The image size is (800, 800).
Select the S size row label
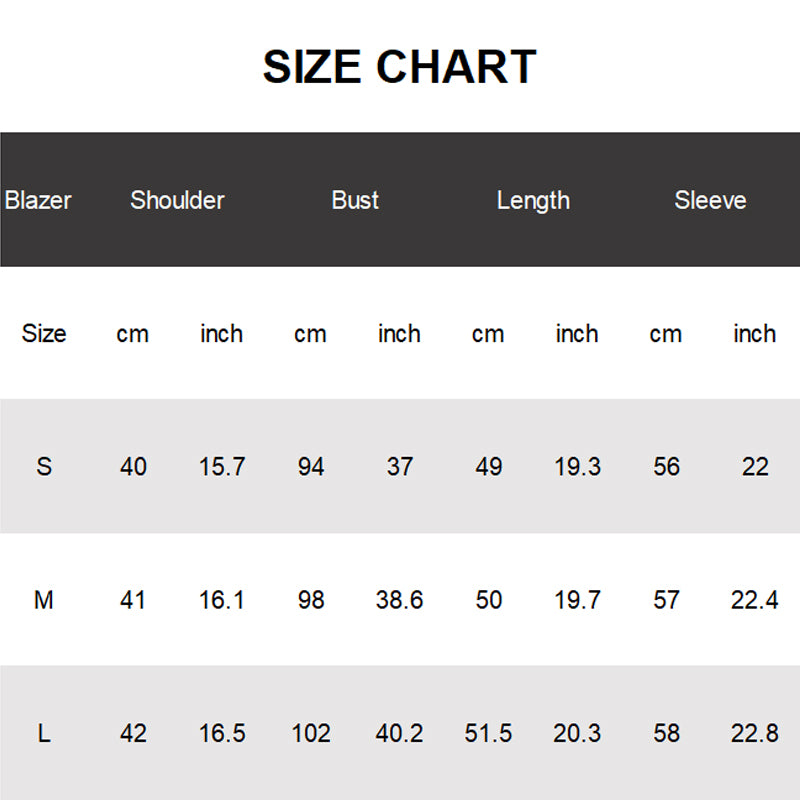(x=44, y=466)
